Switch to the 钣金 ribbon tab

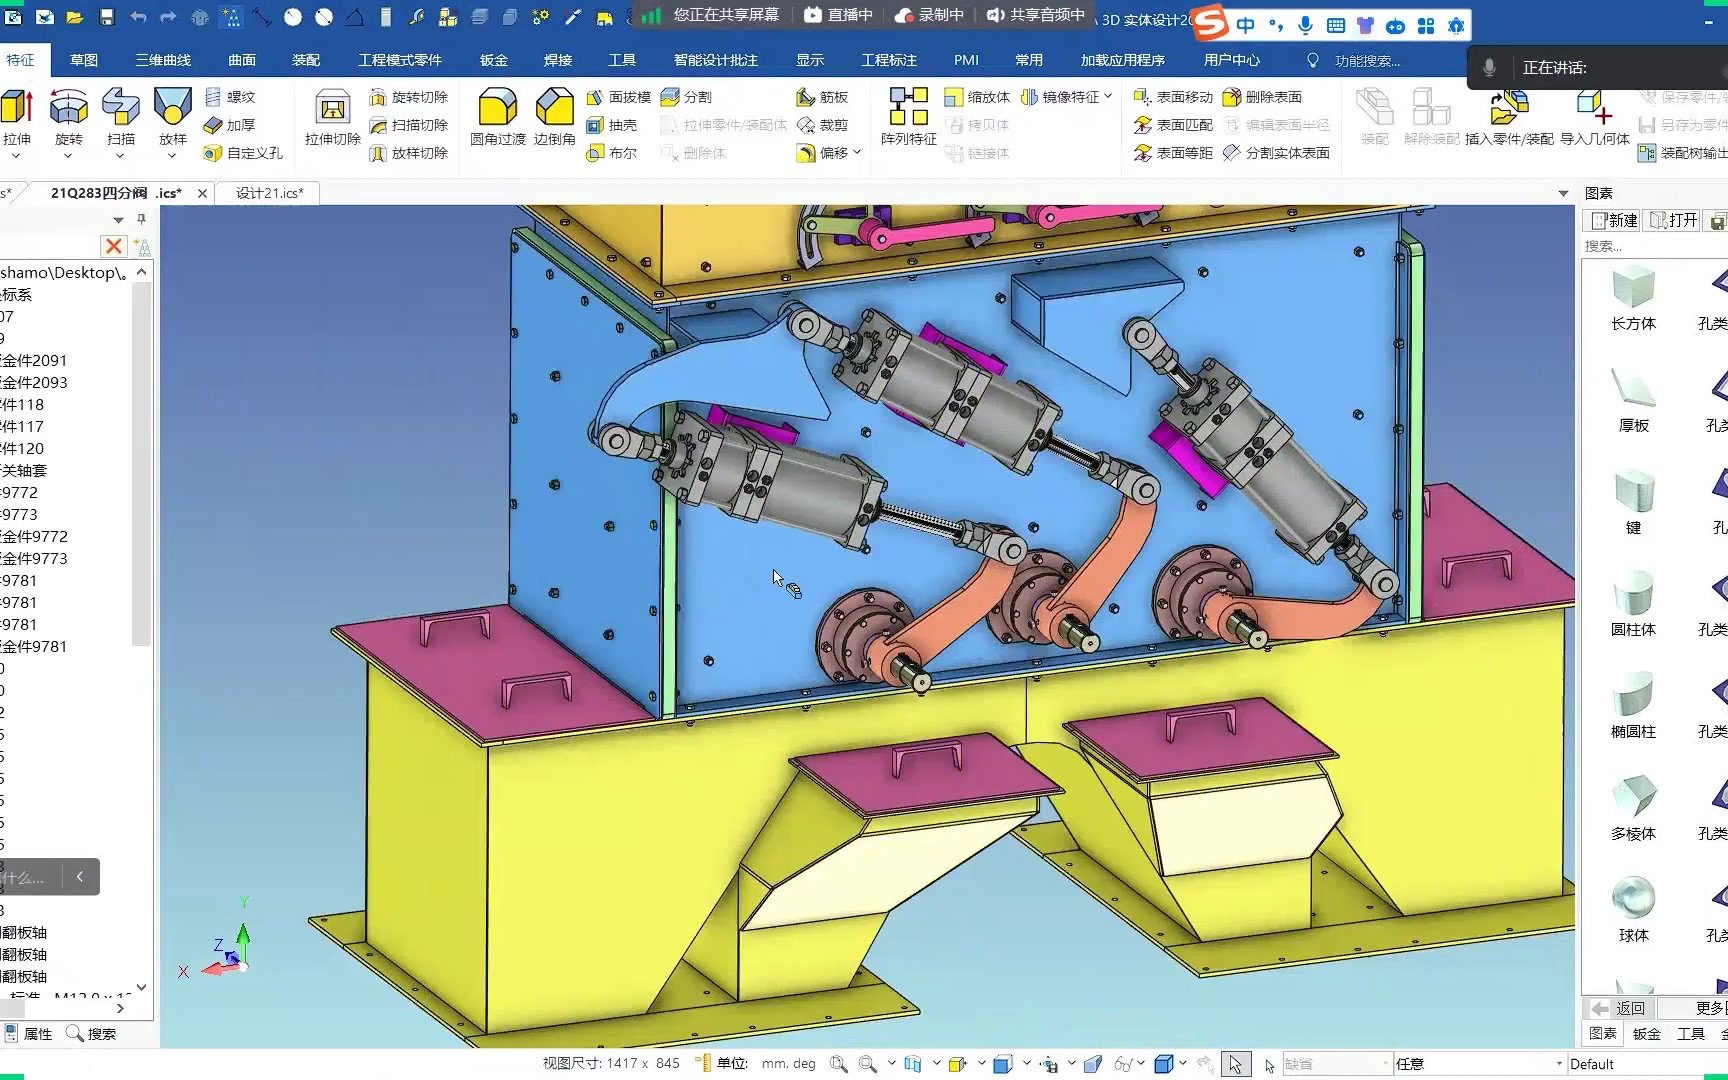[x=494, y=60]
